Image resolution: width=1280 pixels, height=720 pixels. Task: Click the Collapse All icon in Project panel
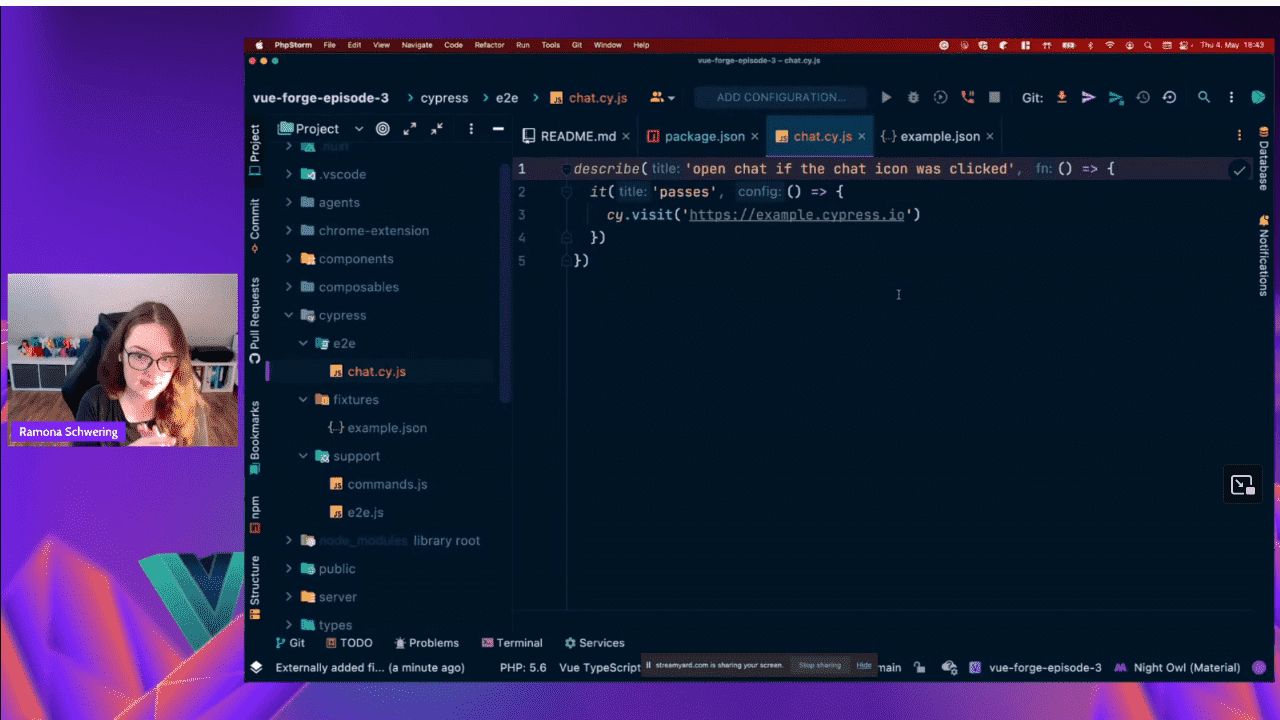pos(437,129)
